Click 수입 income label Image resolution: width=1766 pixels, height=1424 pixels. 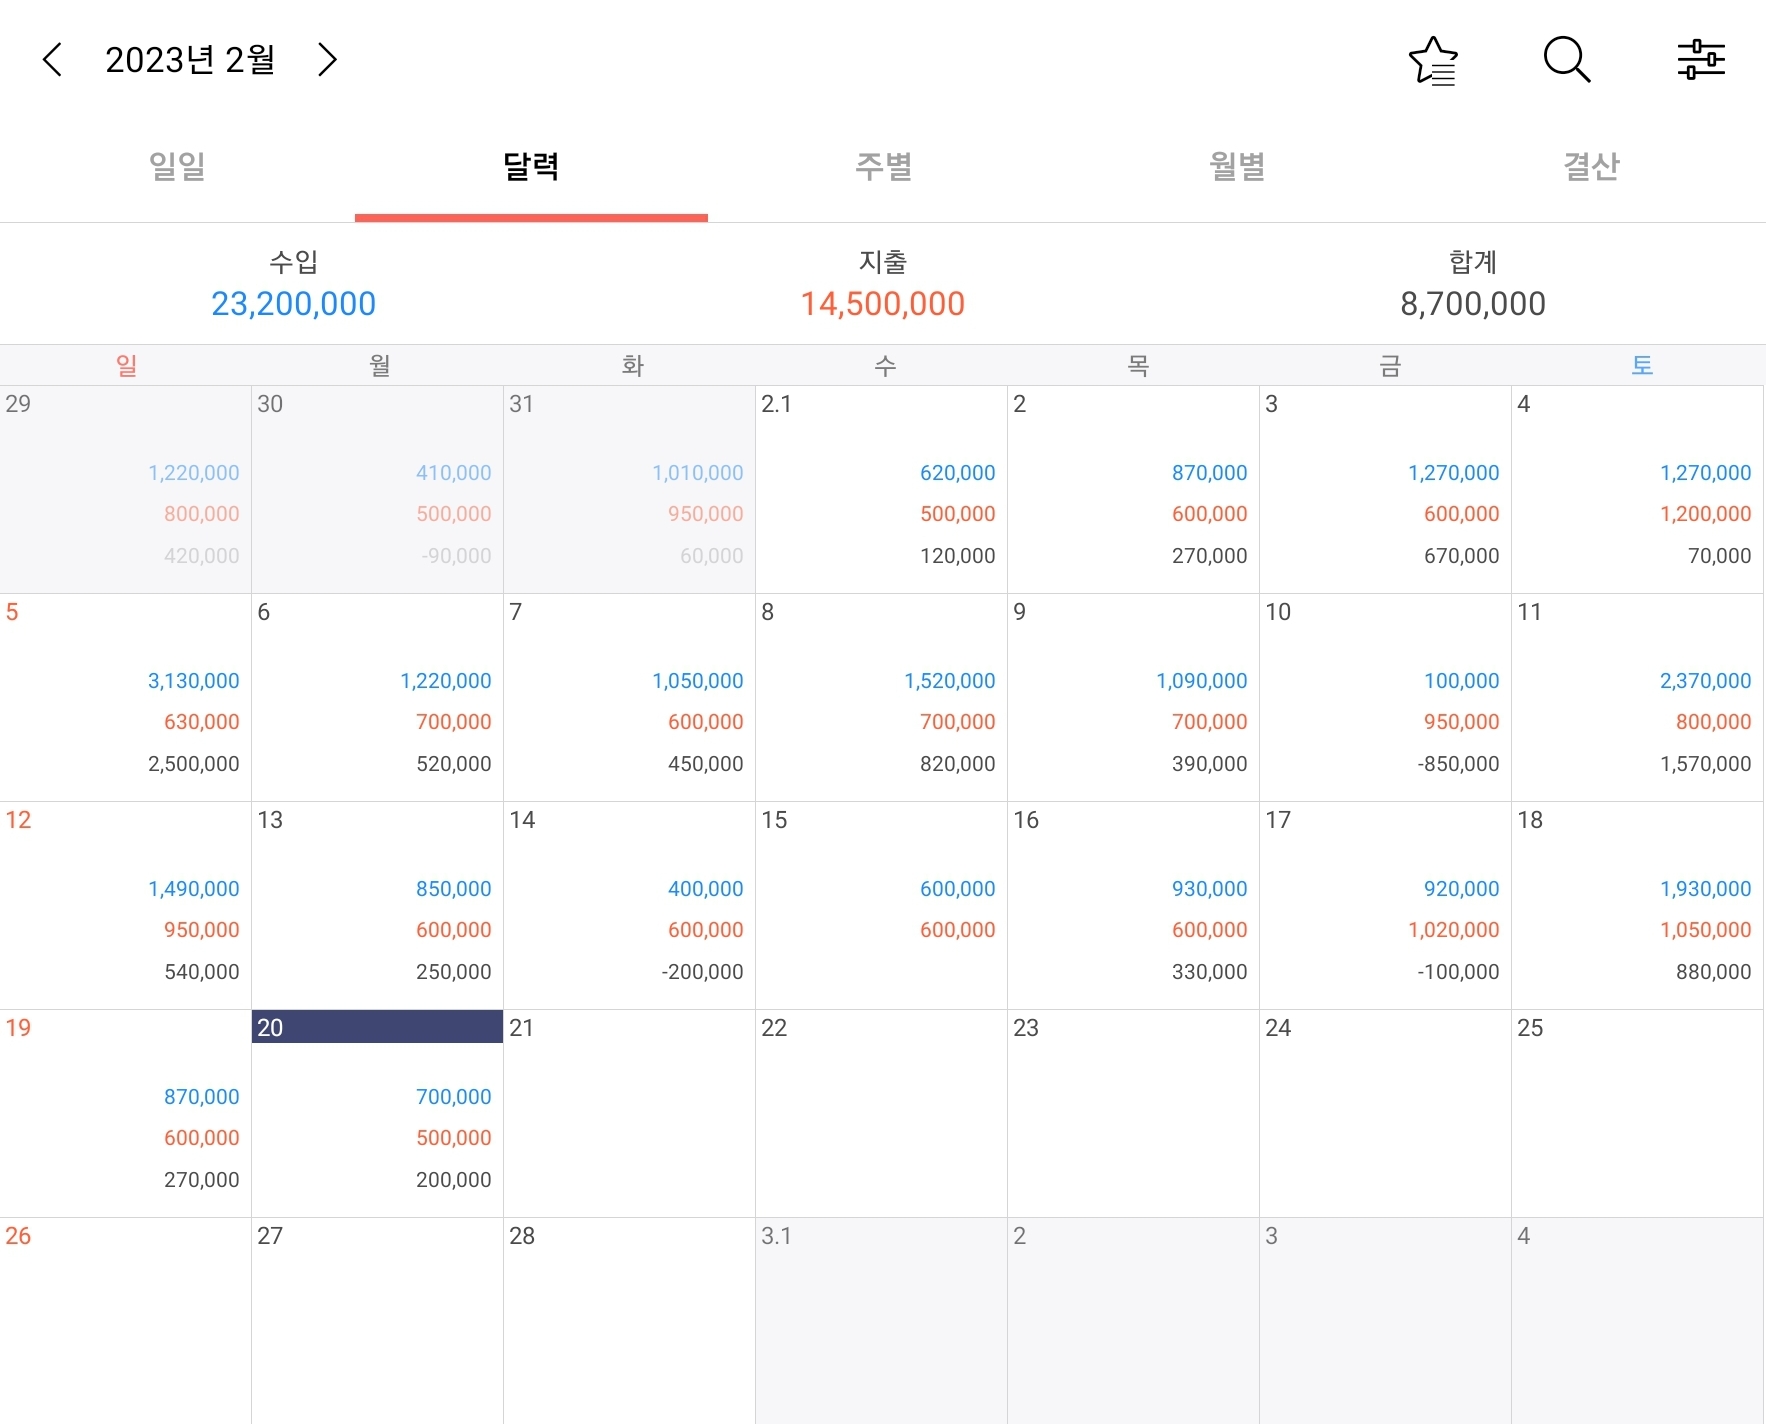point(293,262)
